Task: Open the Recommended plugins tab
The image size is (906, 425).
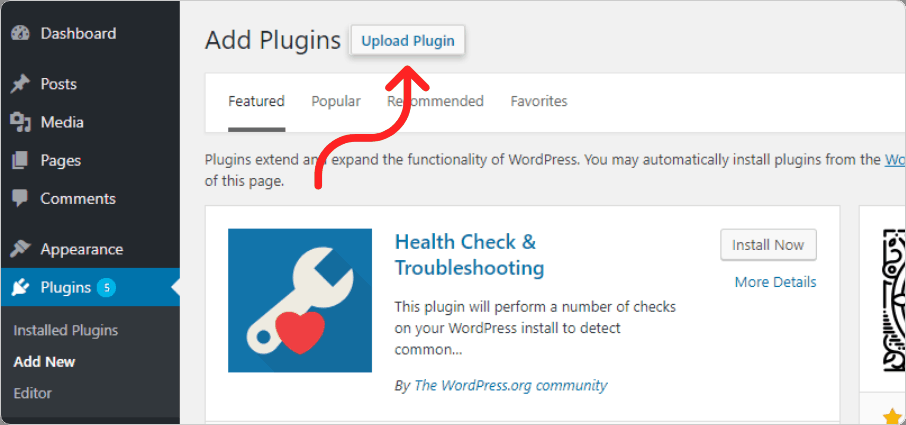Action: [x=435, y=102]
